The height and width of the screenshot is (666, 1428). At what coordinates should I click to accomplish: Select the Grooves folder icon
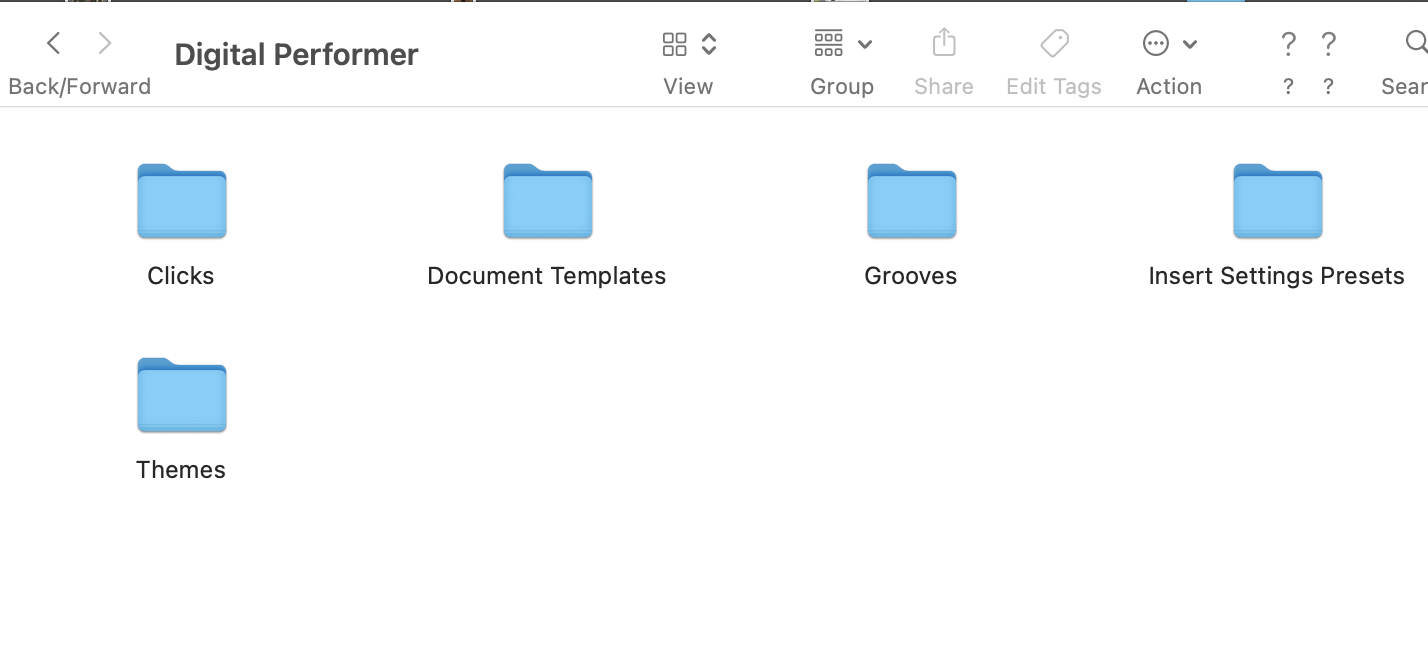912,201
